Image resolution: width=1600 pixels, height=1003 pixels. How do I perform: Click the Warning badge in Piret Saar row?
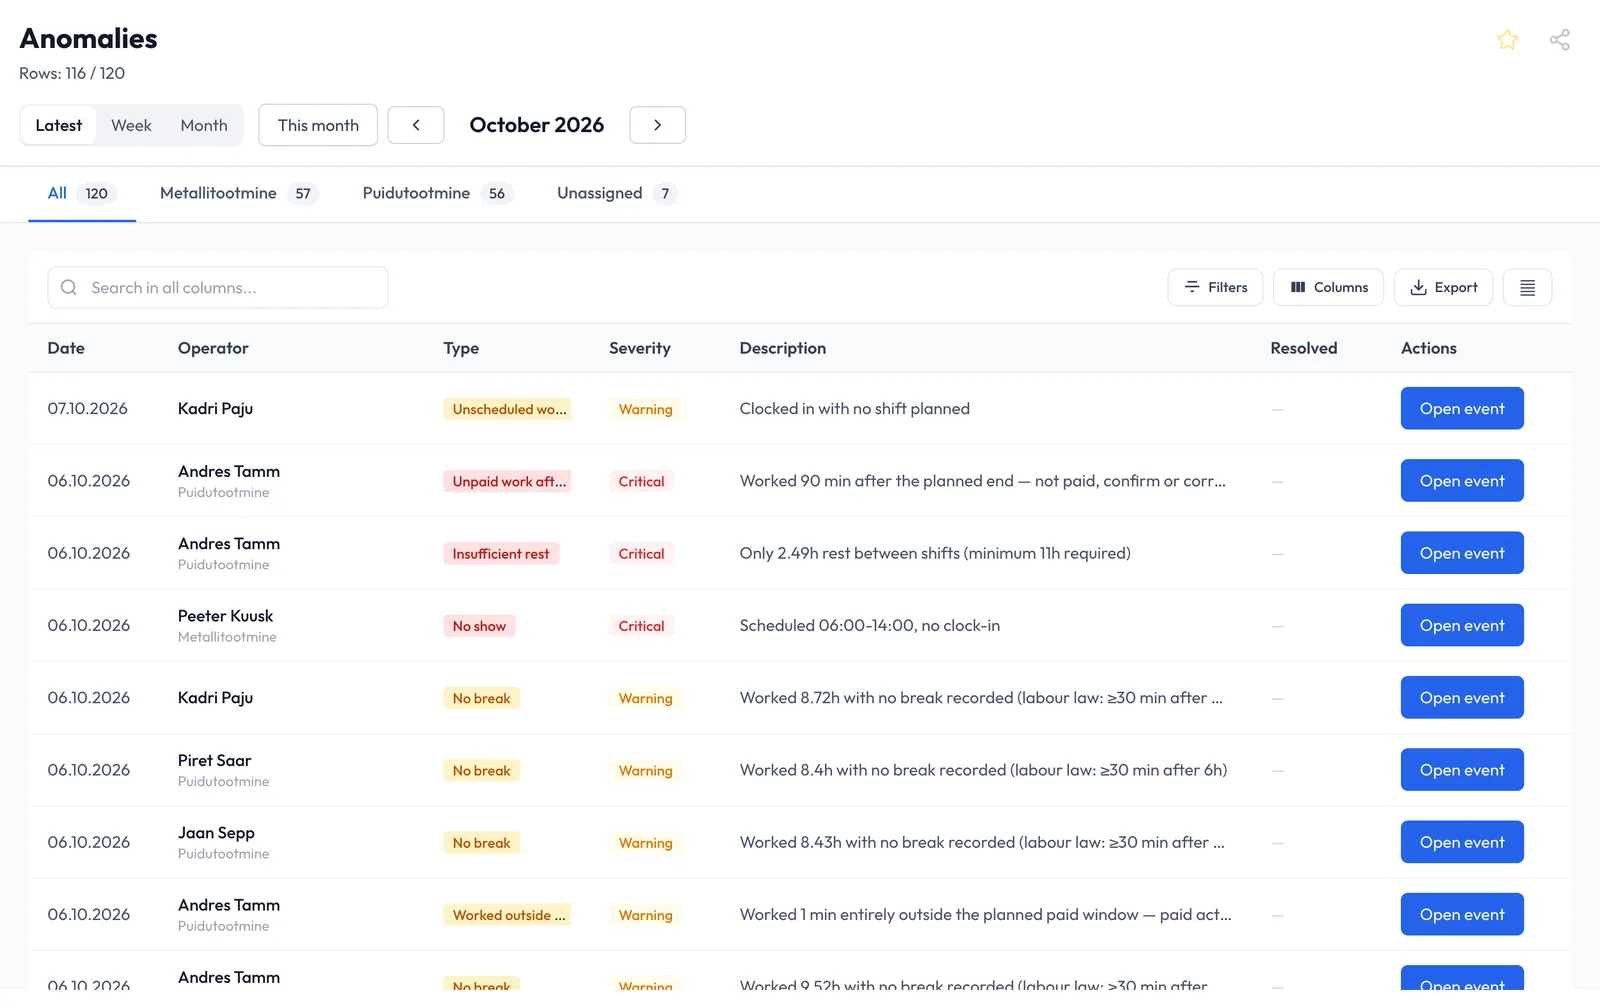(x=645, y=771)
